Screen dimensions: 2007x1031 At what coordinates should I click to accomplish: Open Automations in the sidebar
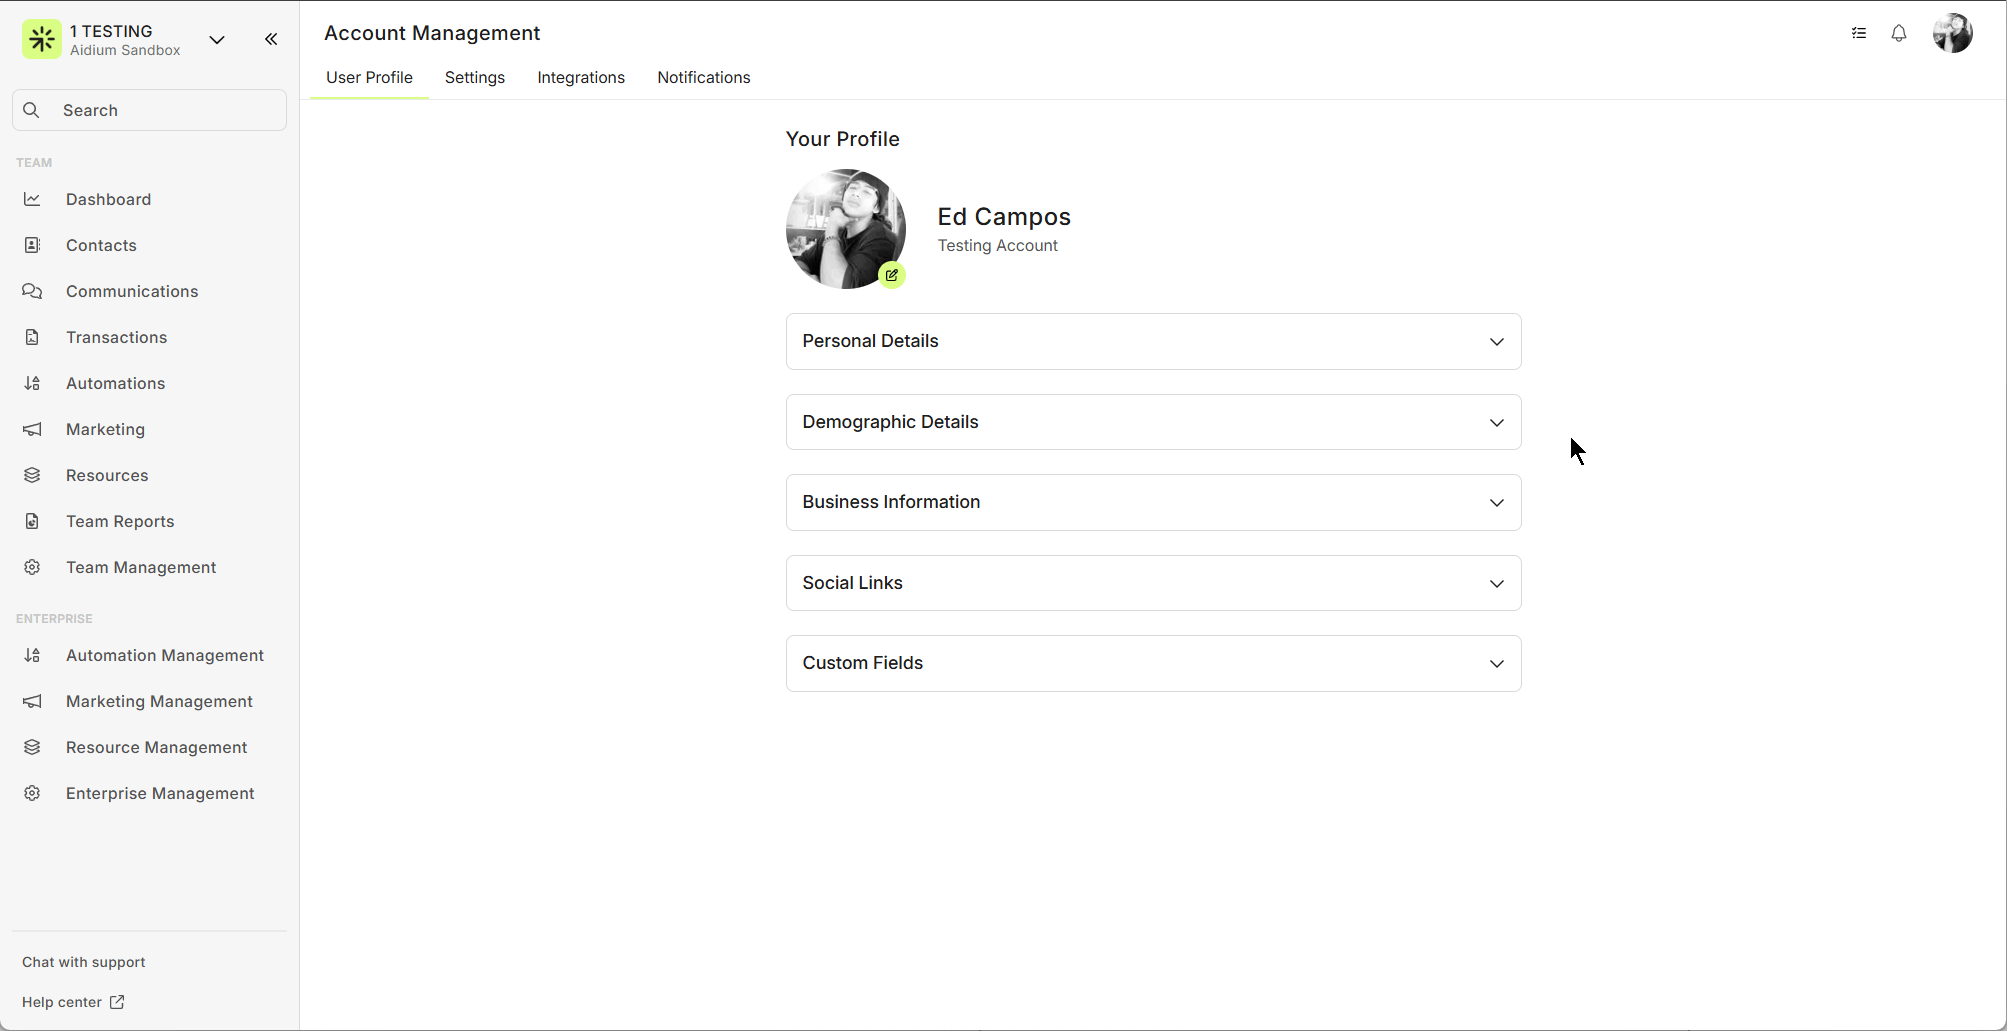[115, 383]
